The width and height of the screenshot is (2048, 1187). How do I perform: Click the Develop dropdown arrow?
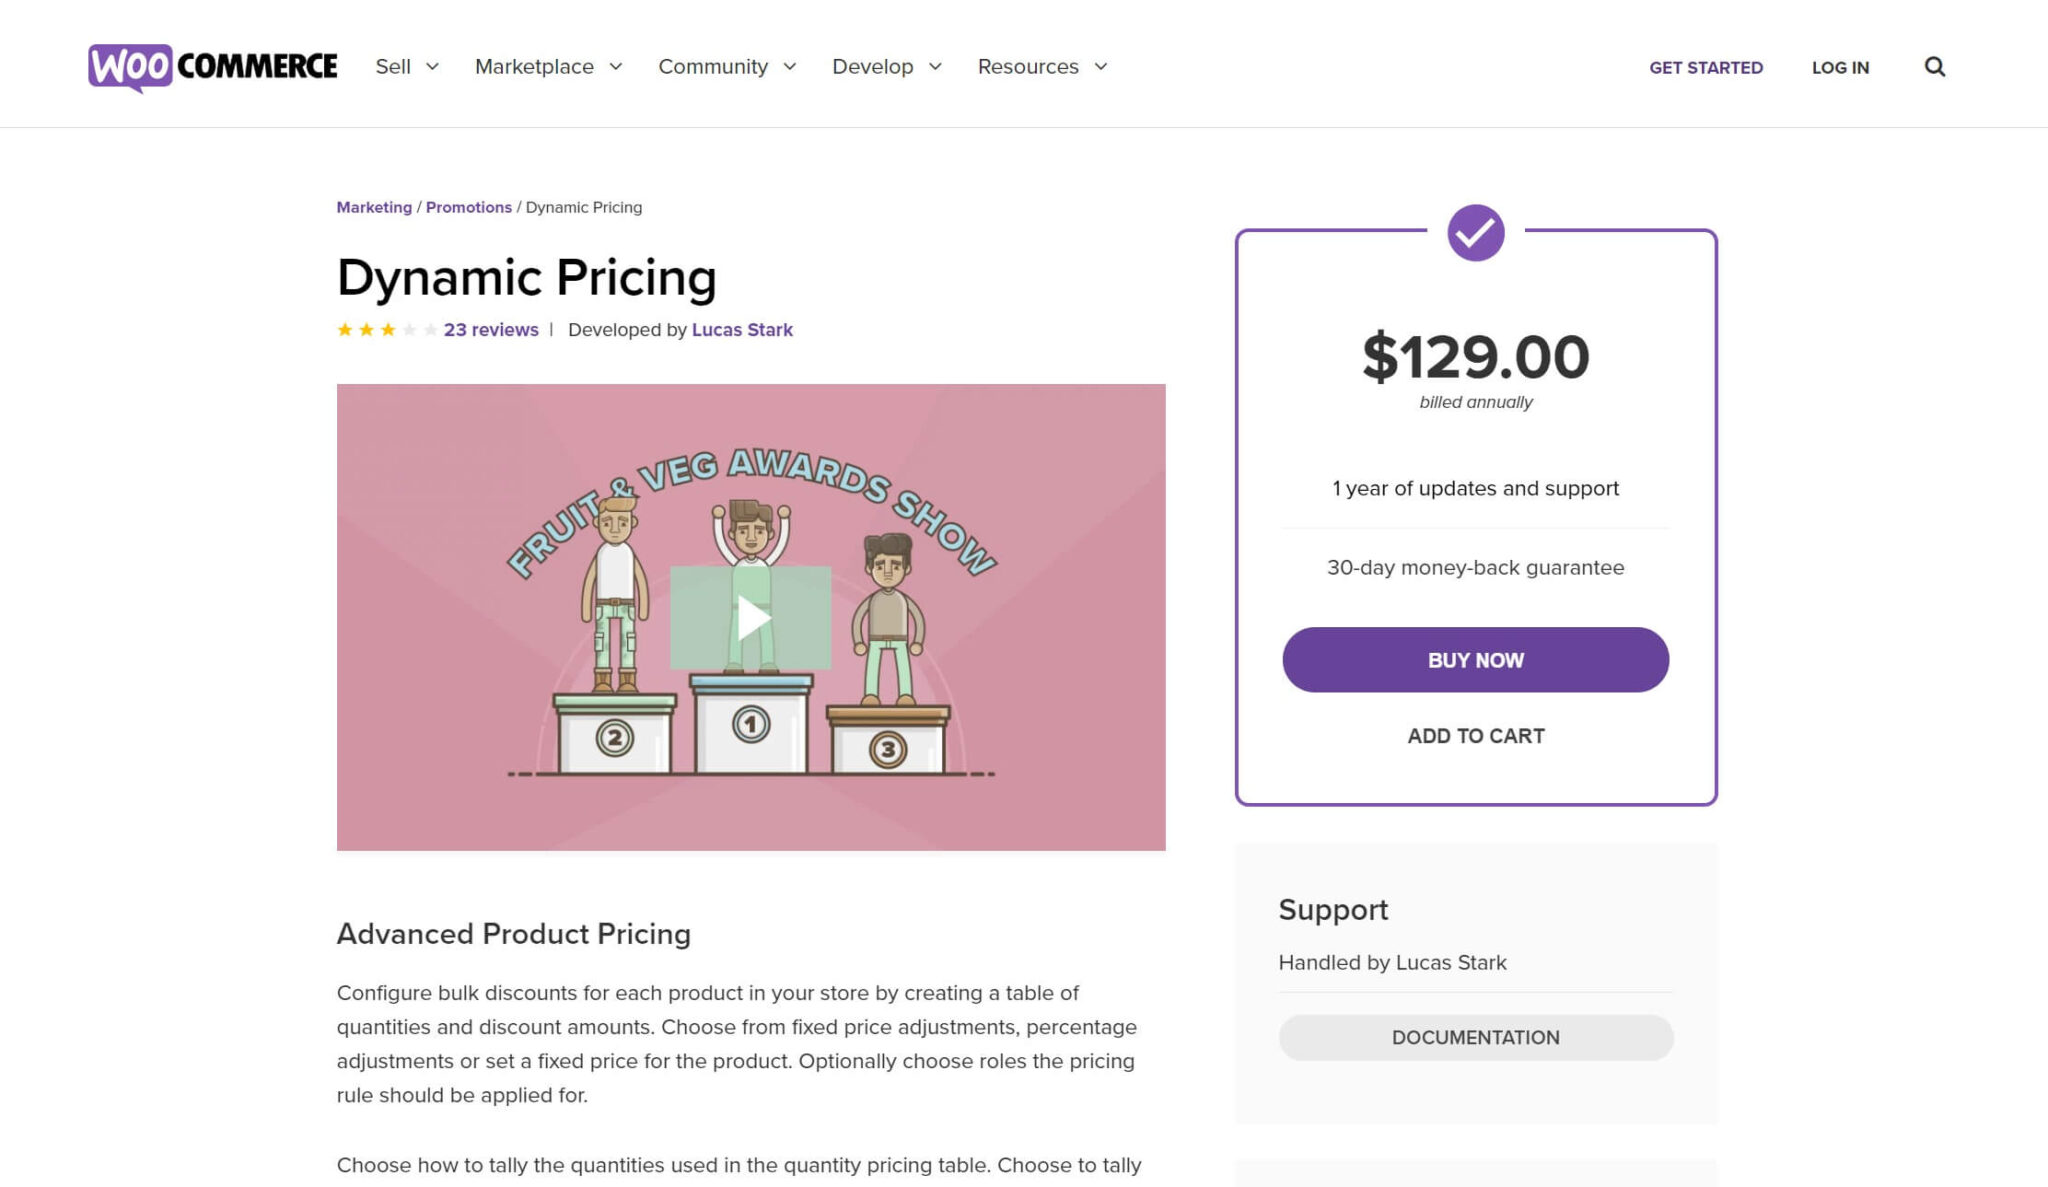click(x=931, y=66)
